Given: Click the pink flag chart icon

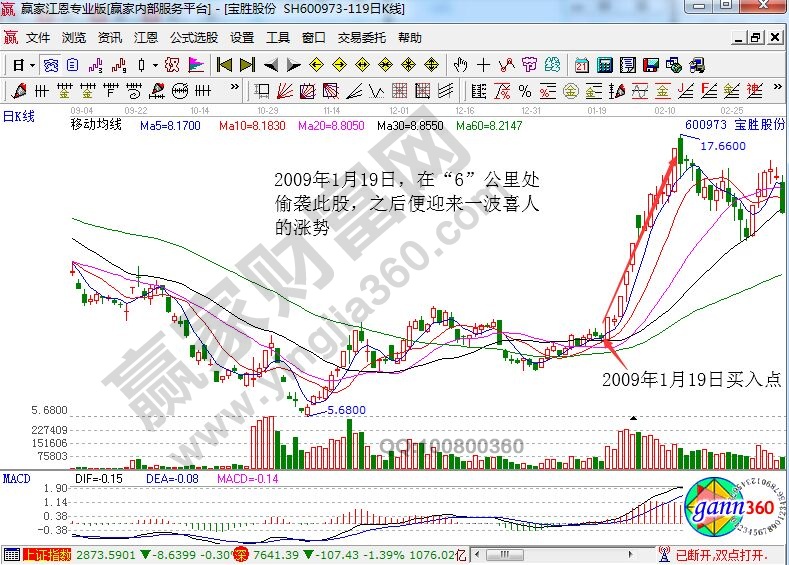Looking at the screenshot, I should (196, 65).
